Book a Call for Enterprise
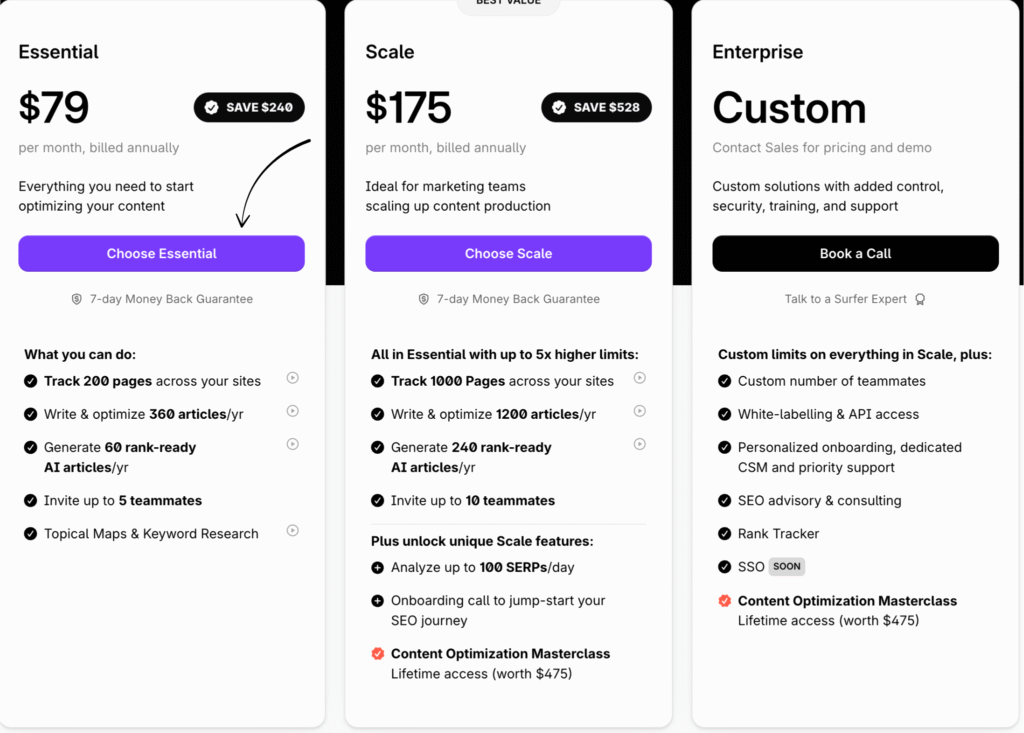The height and width of the screenshot is (733, 1024). click(x=856, y=253)
